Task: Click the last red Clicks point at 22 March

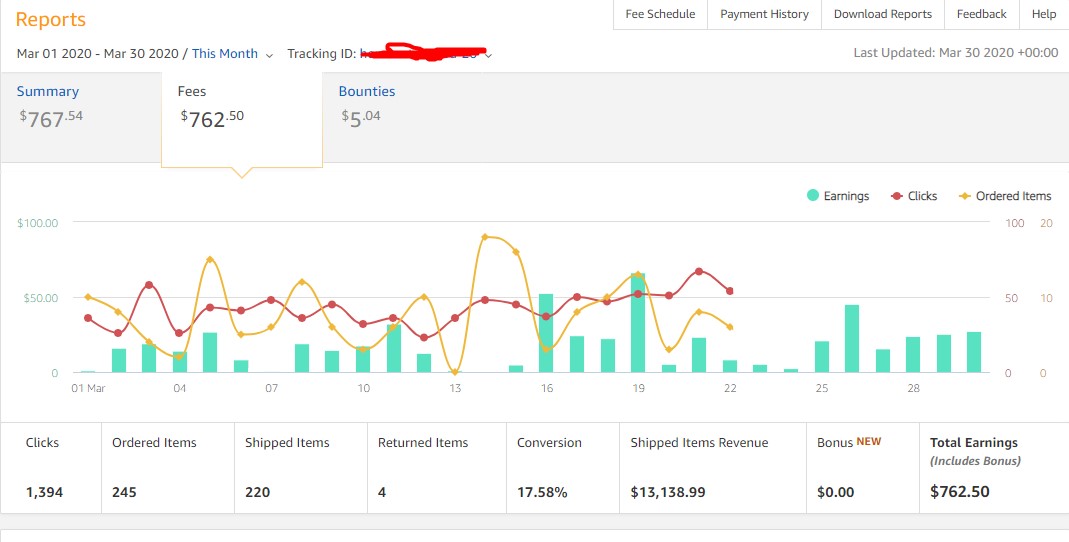Action: point(730,291)
